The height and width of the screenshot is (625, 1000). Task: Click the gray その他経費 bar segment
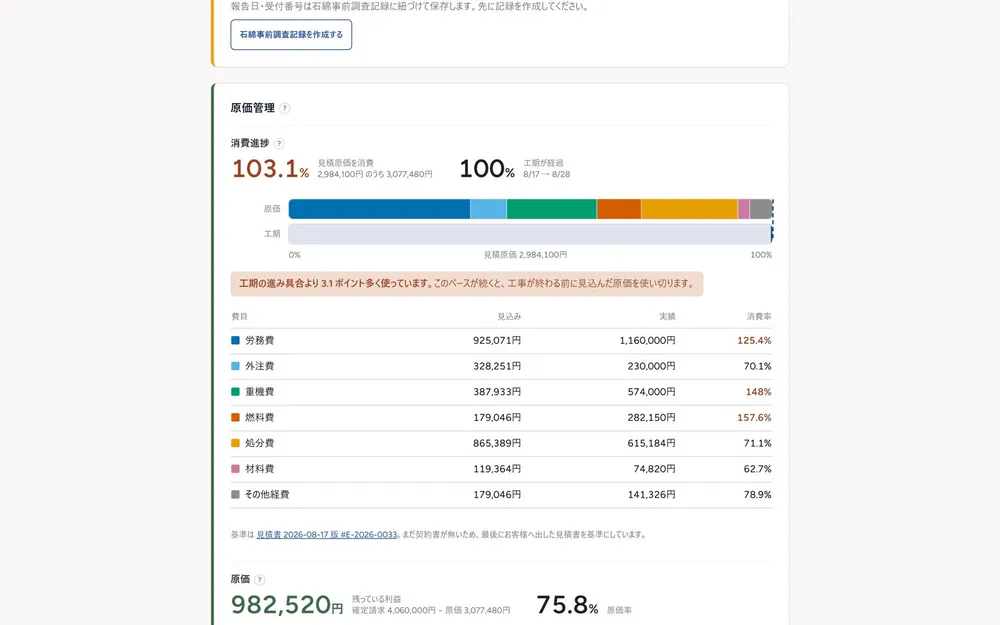click(761, 209)
